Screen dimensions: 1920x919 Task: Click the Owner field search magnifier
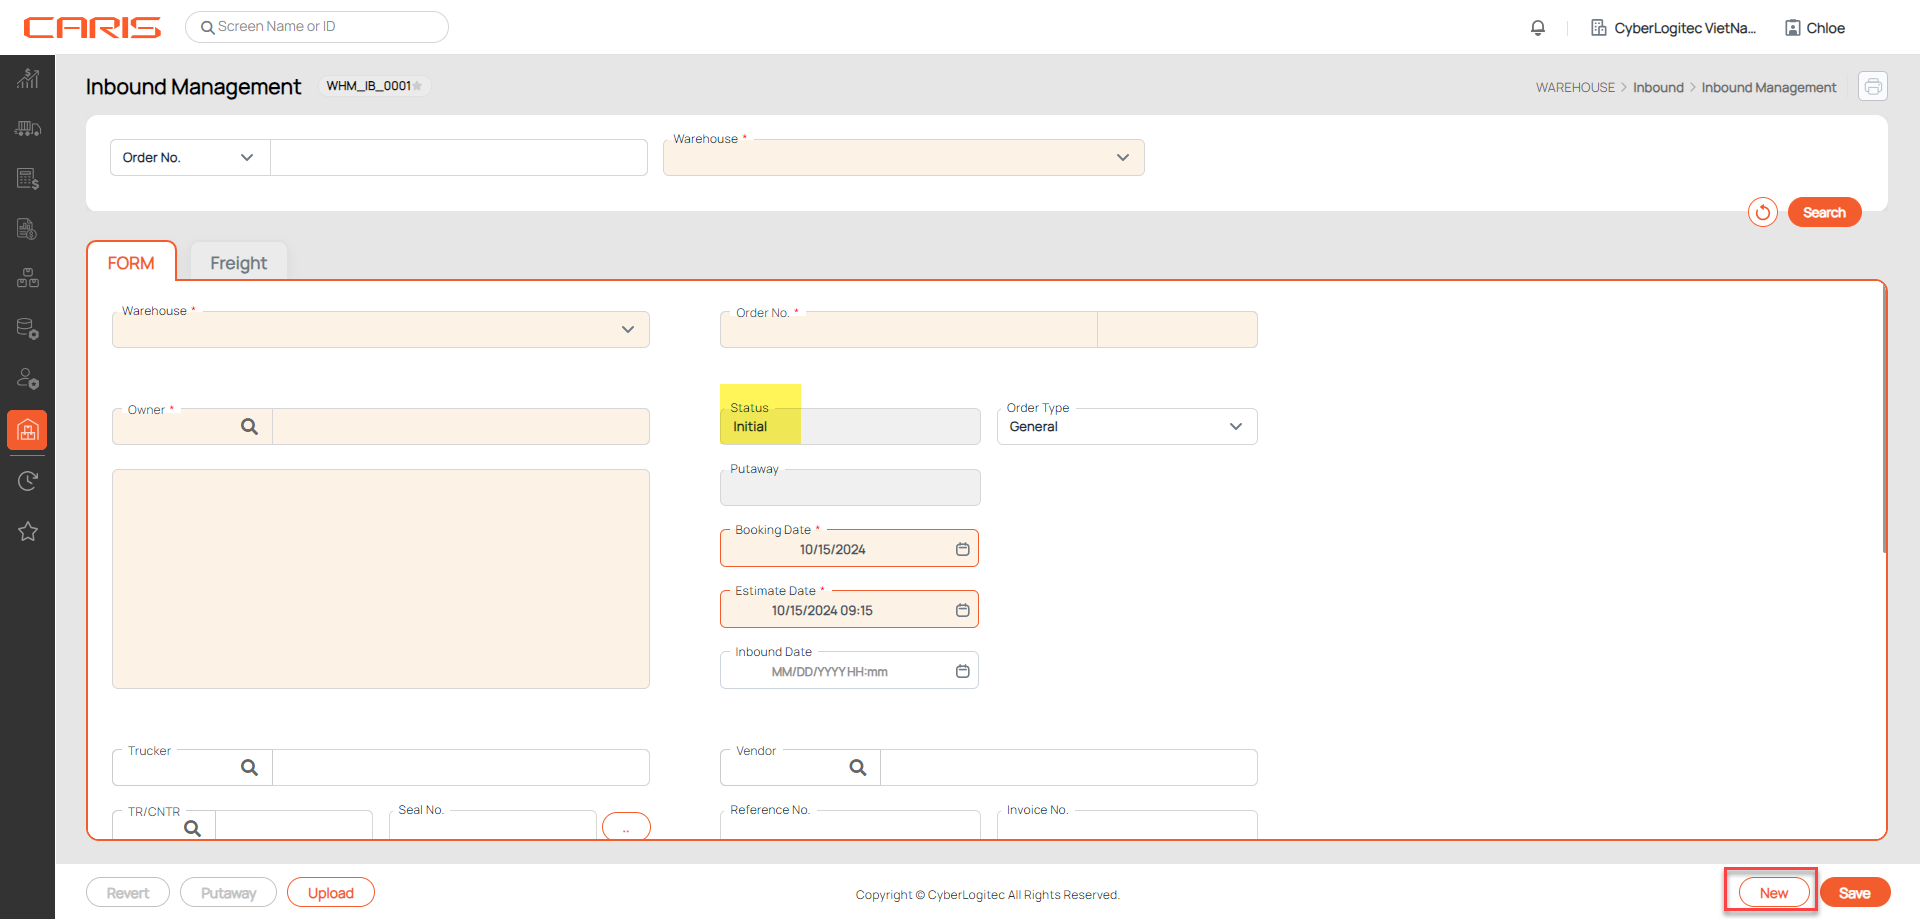click(249, 427)
